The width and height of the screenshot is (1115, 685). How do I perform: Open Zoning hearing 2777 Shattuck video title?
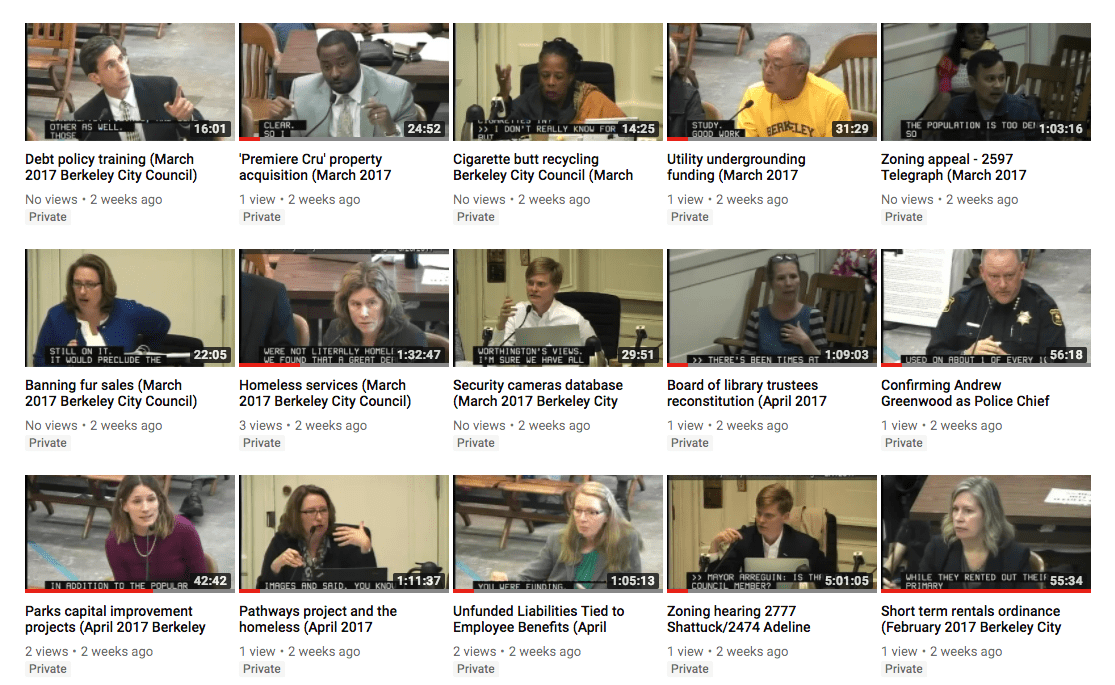coord(739,620)
